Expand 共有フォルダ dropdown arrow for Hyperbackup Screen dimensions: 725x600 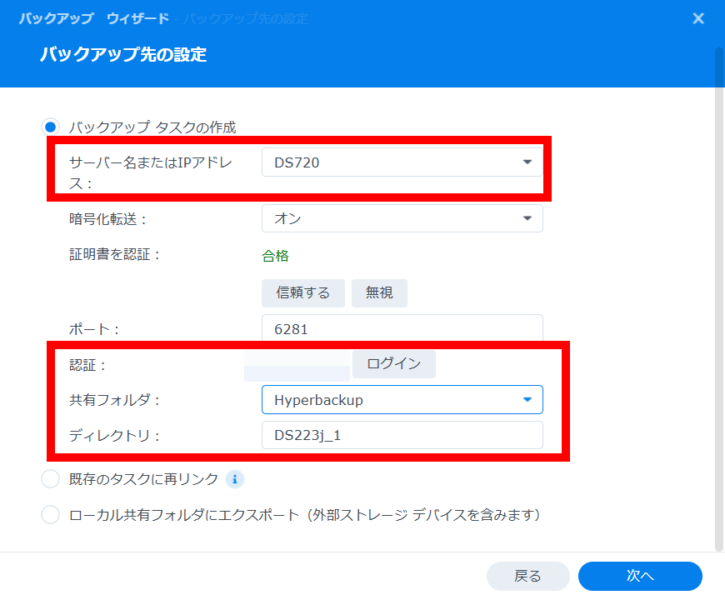527,400
